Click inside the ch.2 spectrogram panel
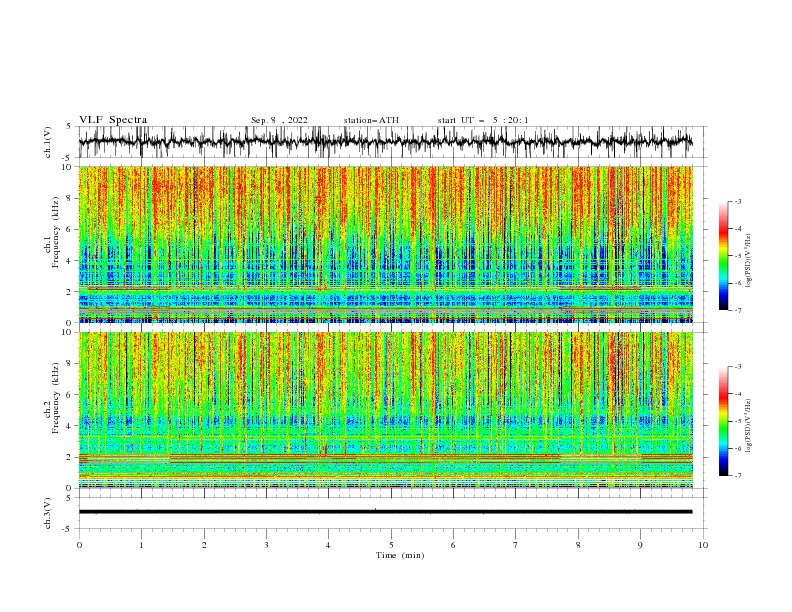Image resolution: width=792 pixels, height=612 pixels. coord(385,410)
